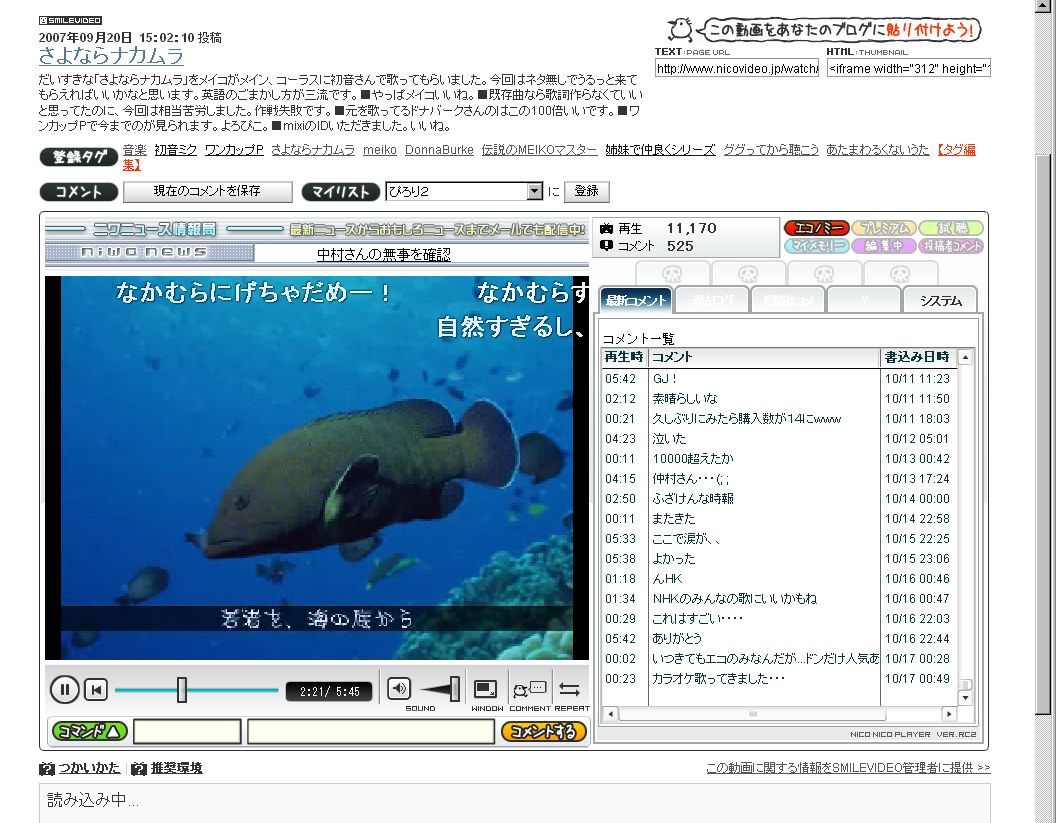Screen dimensions: 1056x823
Task: Click the video seek bar handle
Action: (182, 690)
